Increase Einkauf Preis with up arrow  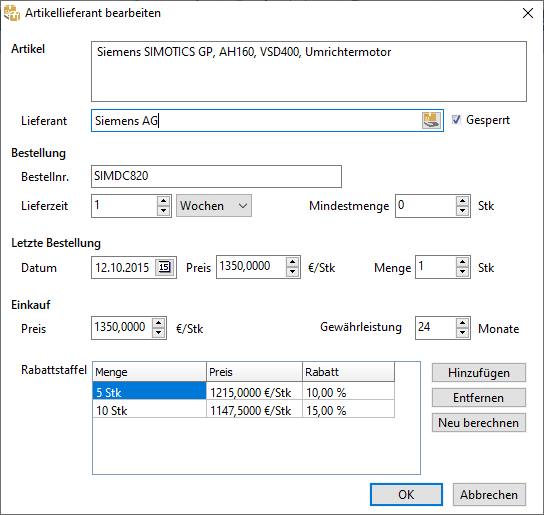(x=159, y=323)
